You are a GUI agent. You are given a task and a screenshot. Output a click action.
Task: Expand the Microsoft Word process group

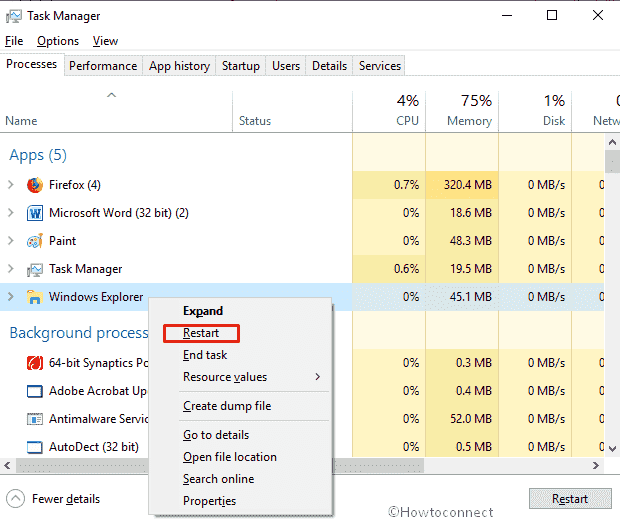tap(11, 213)
